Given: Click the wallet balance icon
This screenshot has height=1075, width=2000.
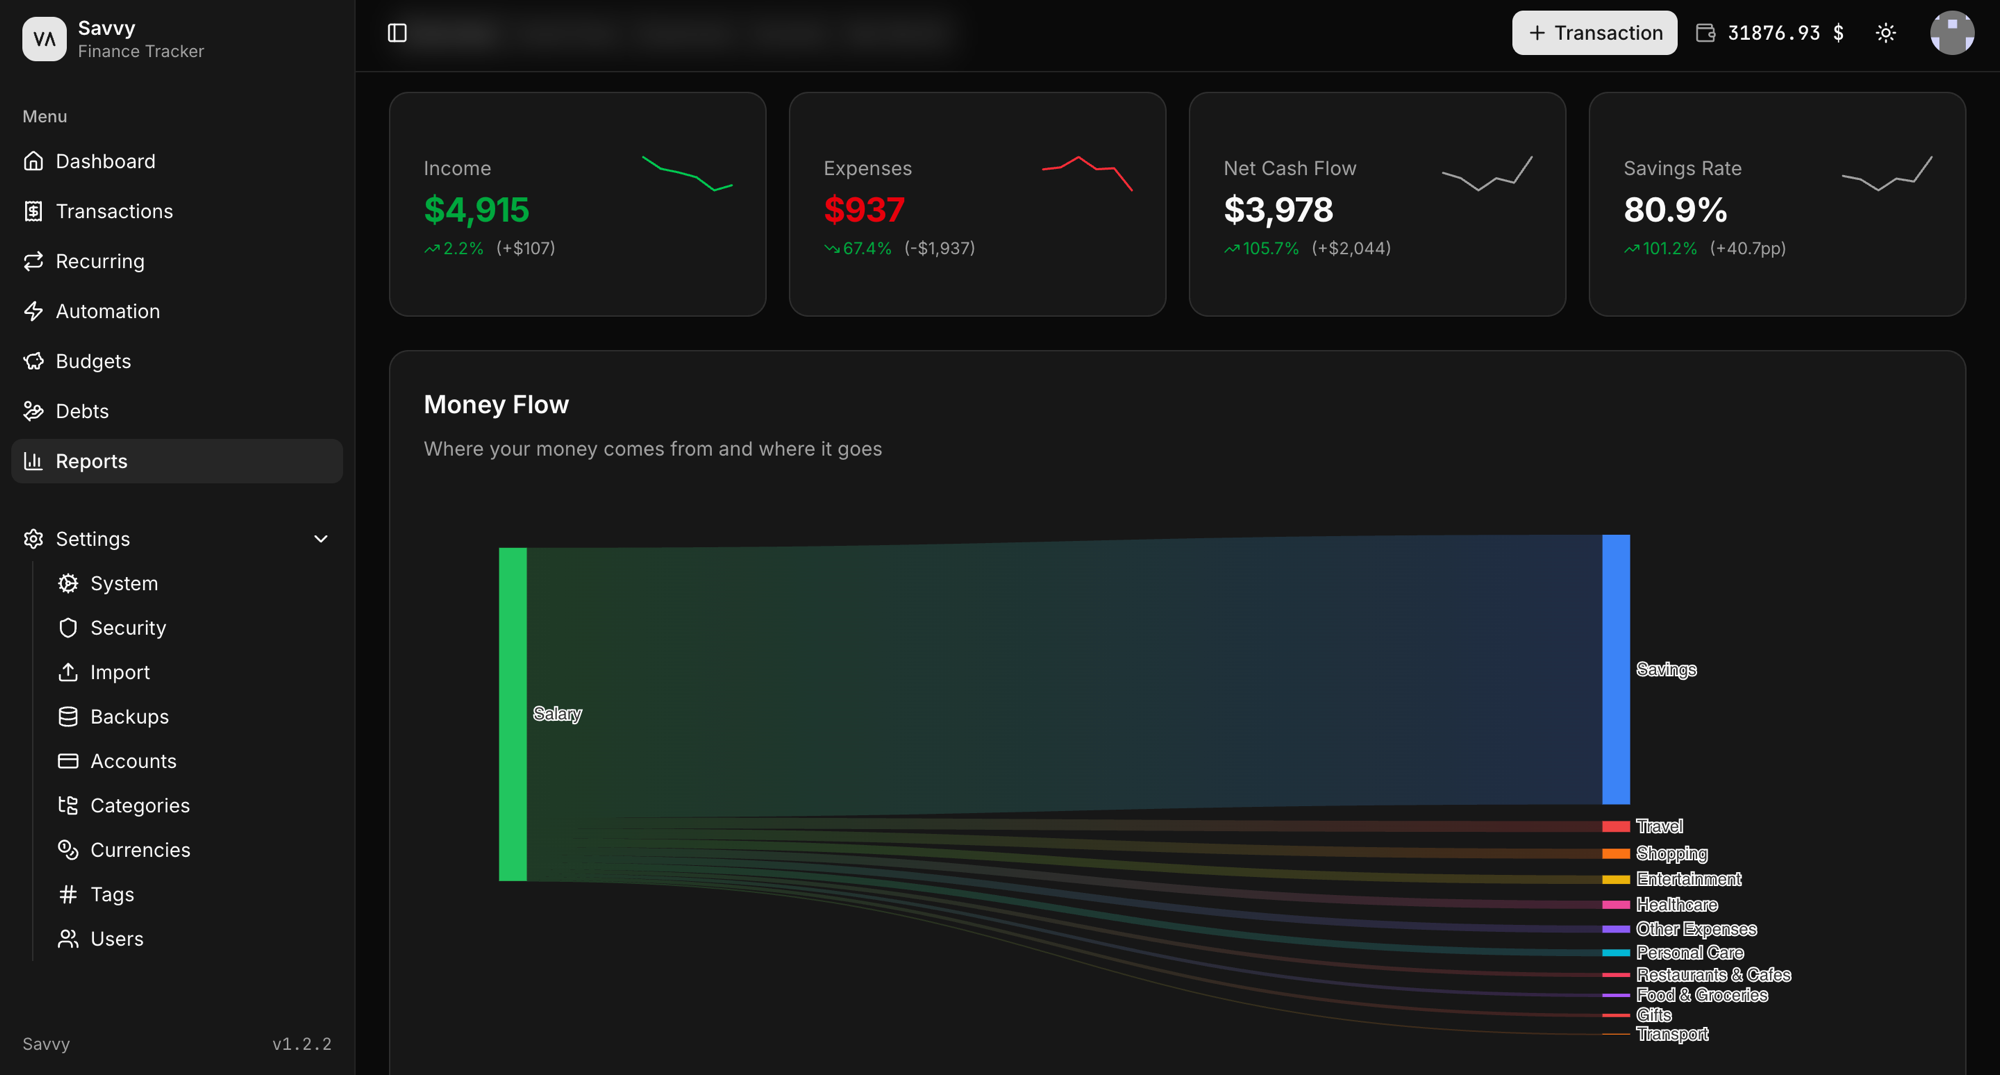Looking at the screenshot, I should (1706, 33).
